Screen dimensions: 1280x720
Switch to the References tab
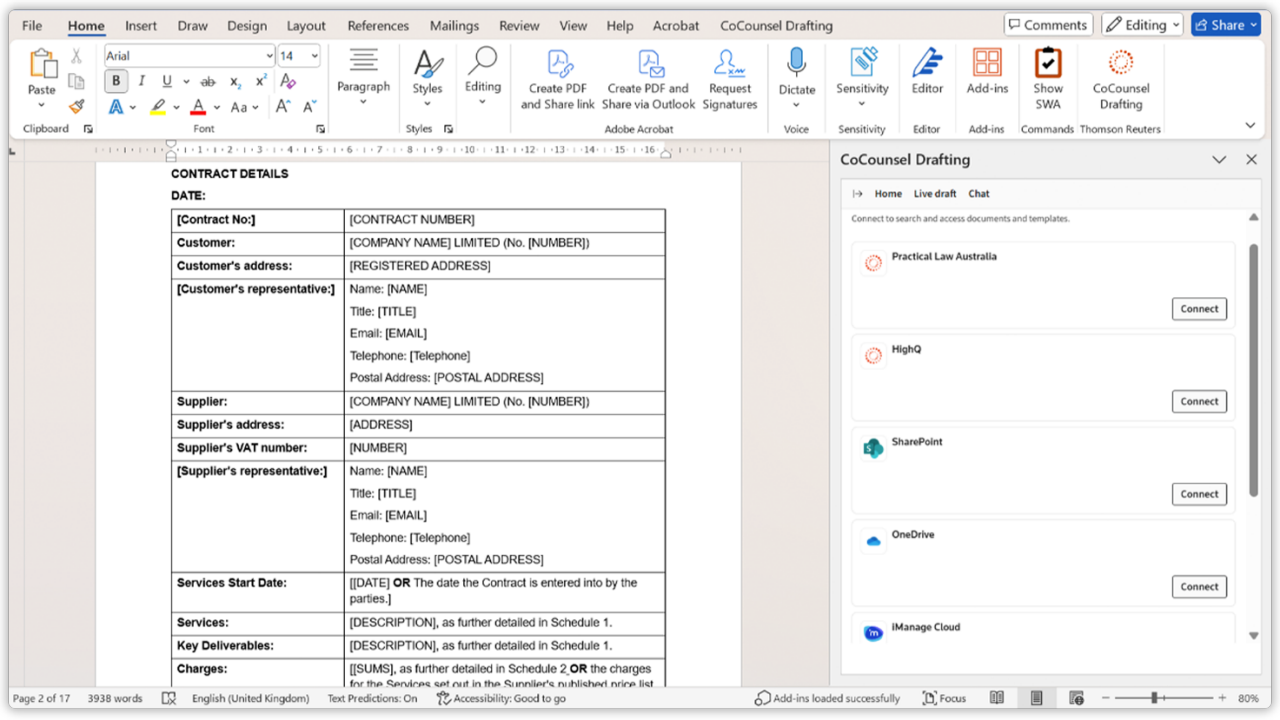click(378, 26)
